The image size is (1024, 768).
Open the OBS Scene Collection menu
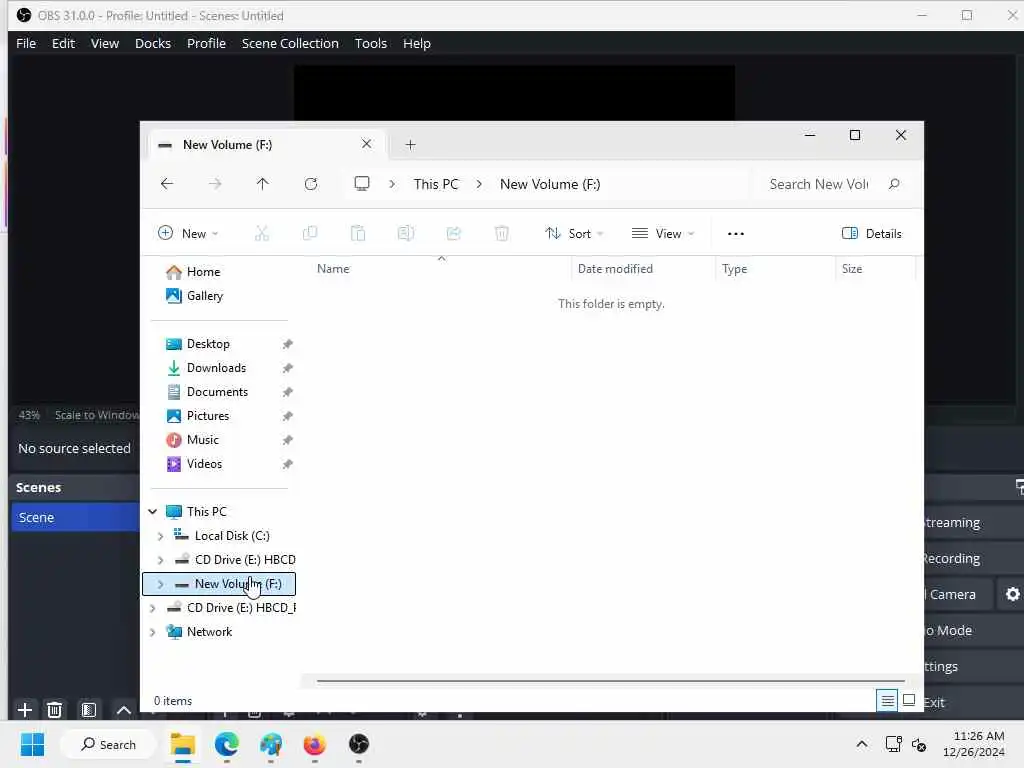pos(290,43)
